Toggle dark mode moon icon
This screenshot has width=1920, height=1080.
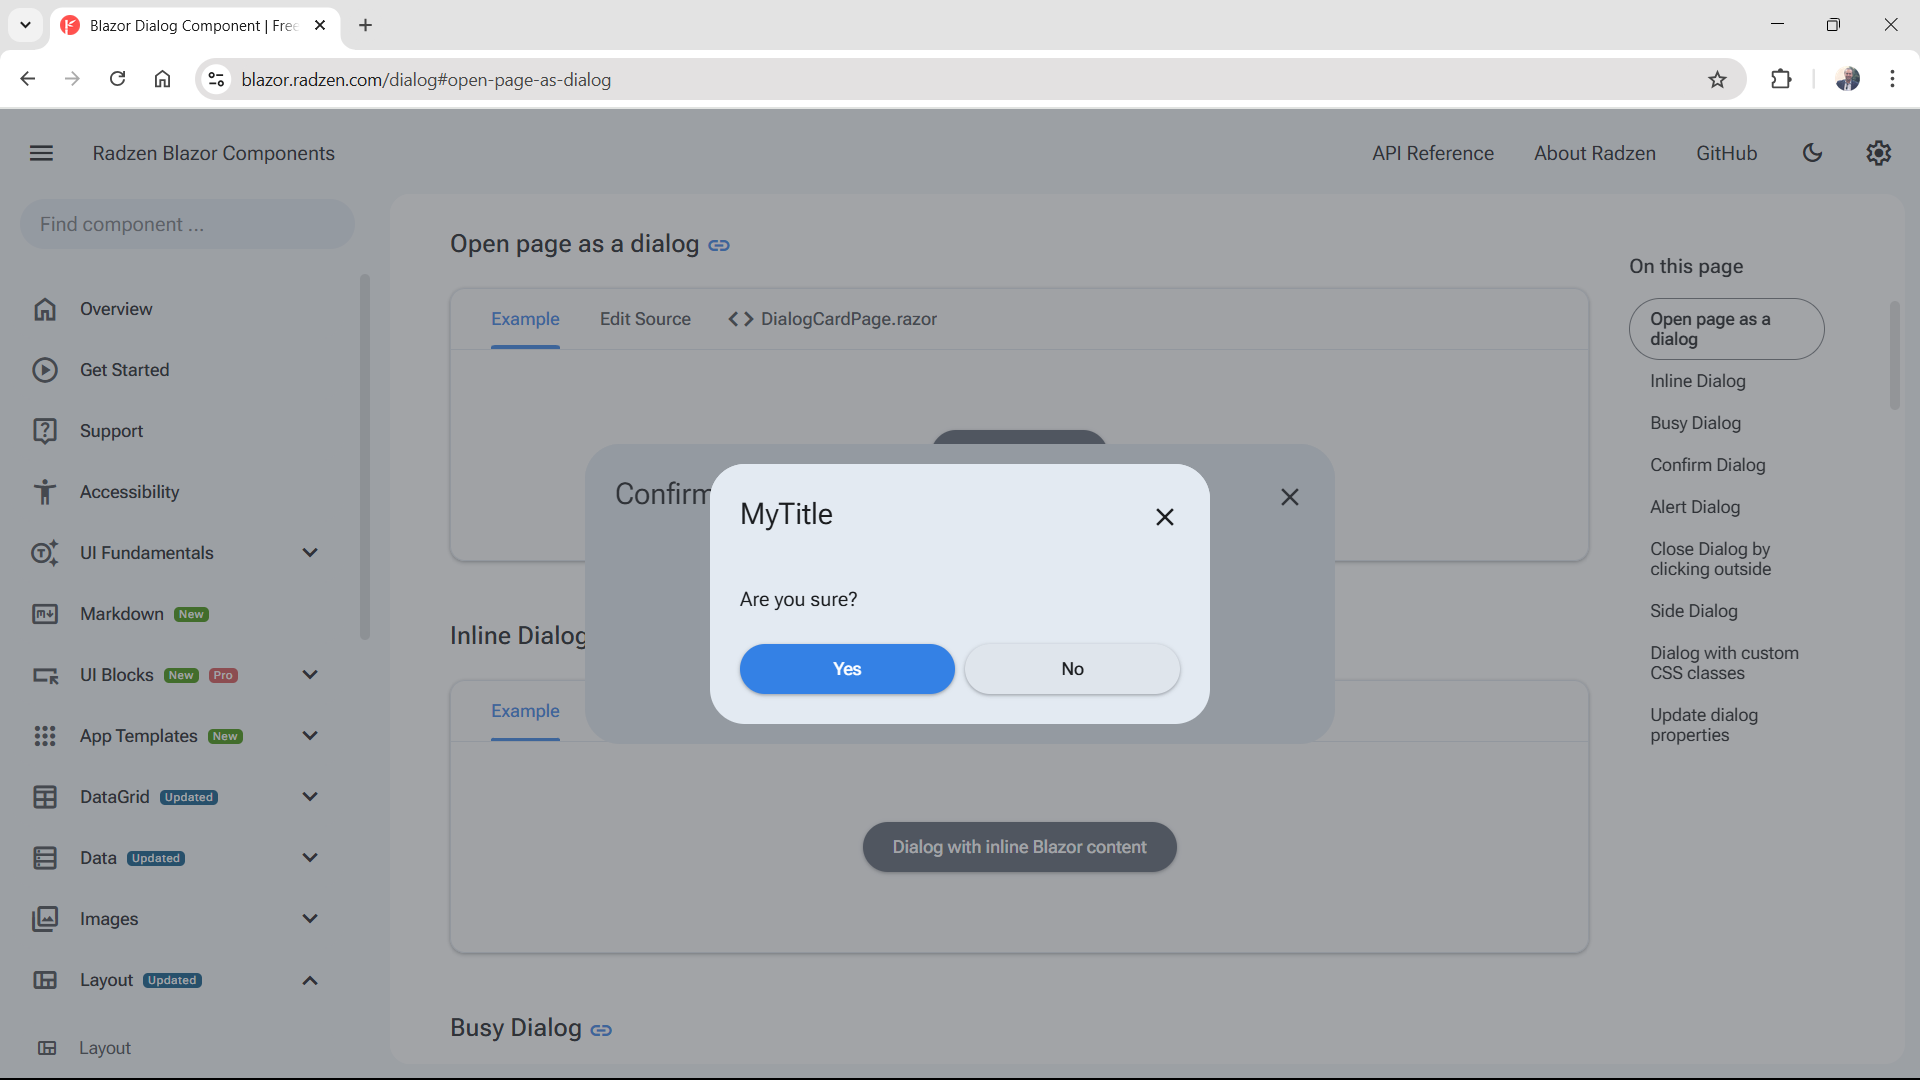[1813, 153]
